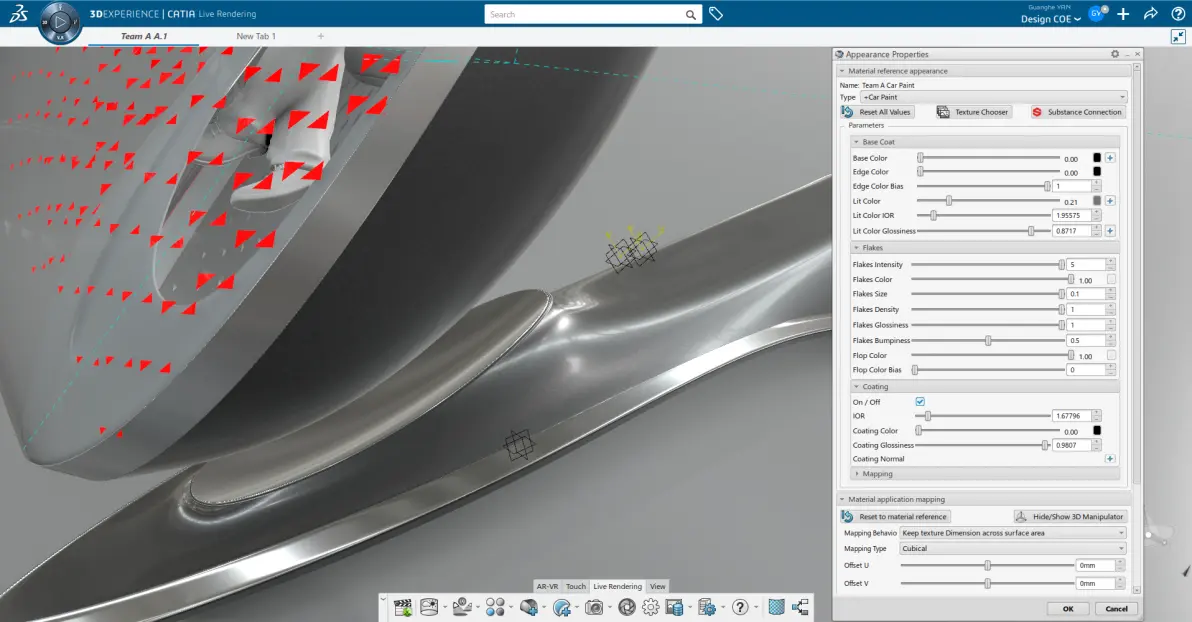Click the aperture shutter icon in toolbar
This screenshot has width=1192, height=622.
click(626, 607)
